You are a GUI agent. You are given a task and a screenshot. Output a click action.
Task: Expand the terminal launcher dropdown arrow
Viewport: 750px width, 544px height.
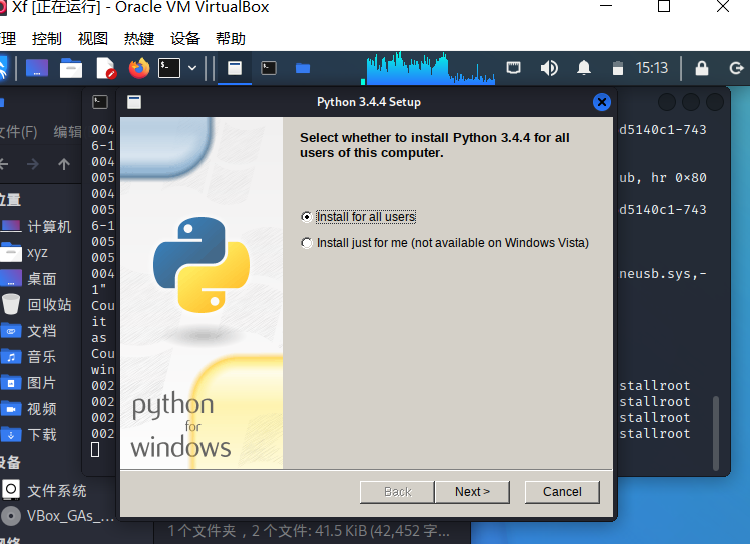tap(192, 68)
